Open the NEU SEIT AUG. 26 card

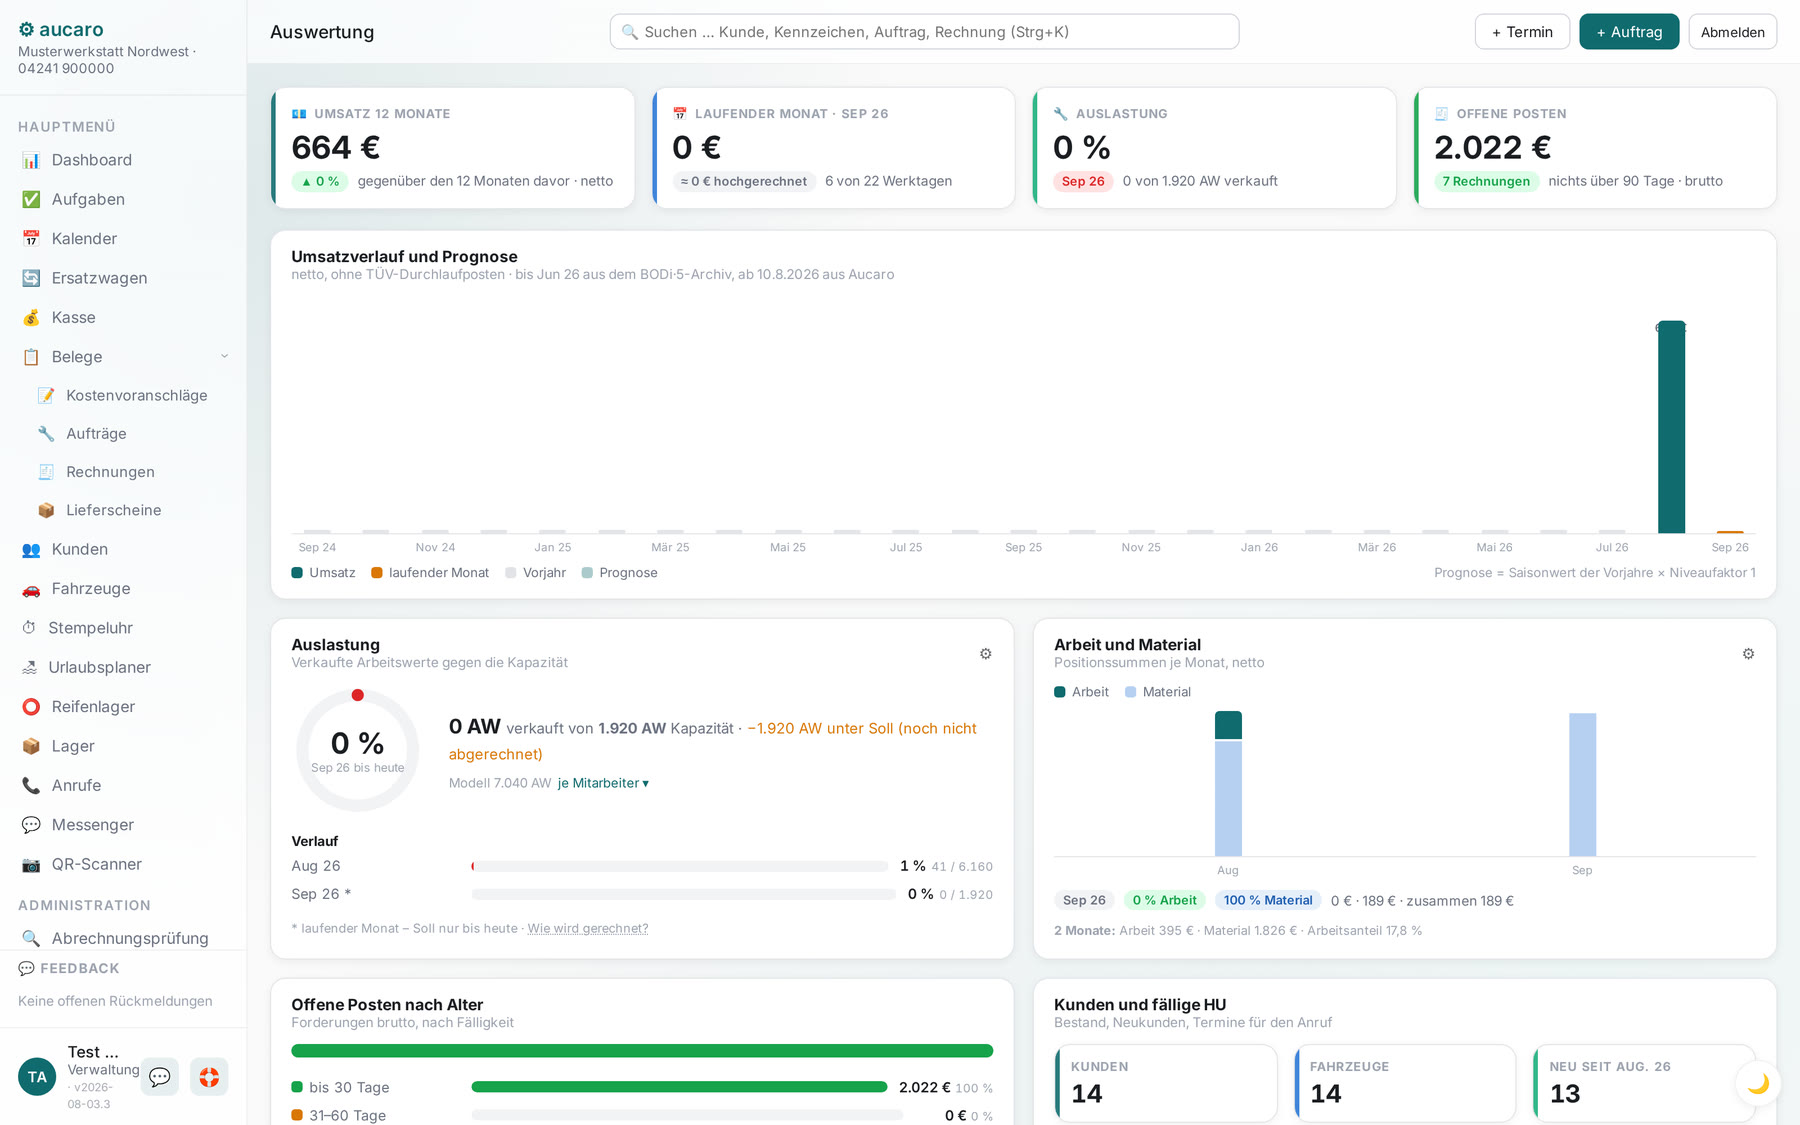pos(1644,1083)
